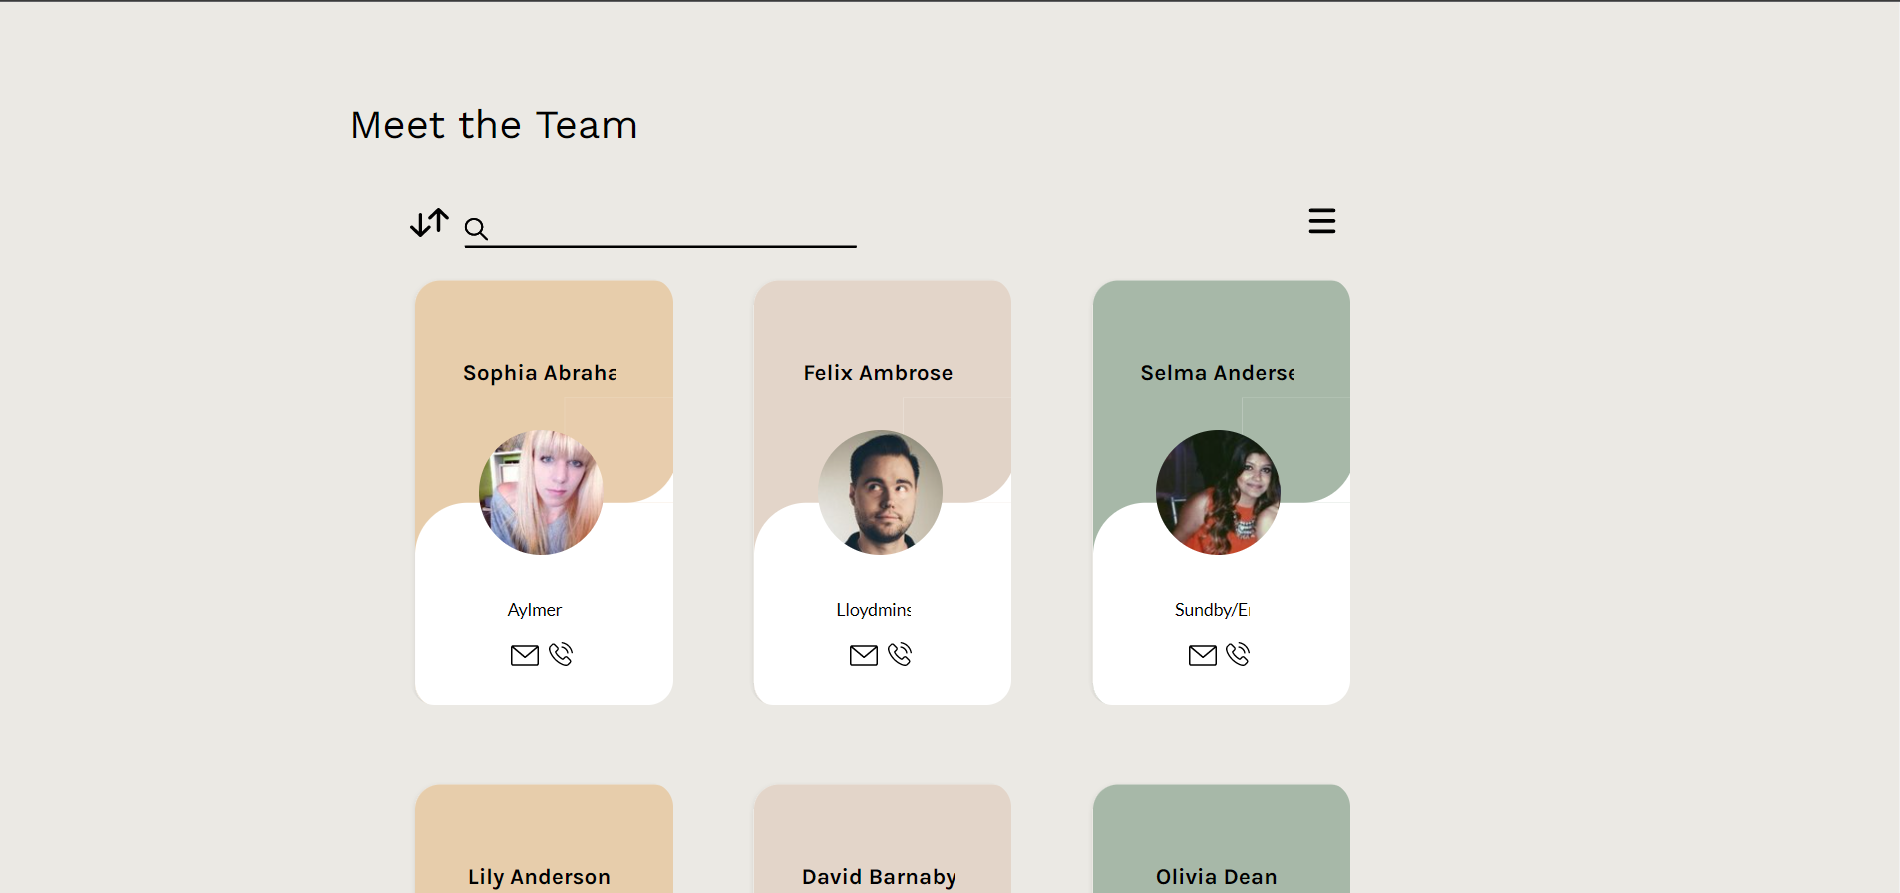Select the Felix Ambrose name heading
The height and width of the screenshot is (893, 1900).
pos(879,373)
